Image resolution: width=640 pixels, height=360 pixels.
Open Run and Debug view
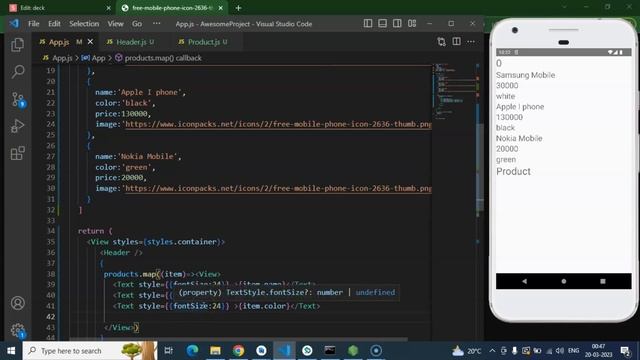pos(18,126)
